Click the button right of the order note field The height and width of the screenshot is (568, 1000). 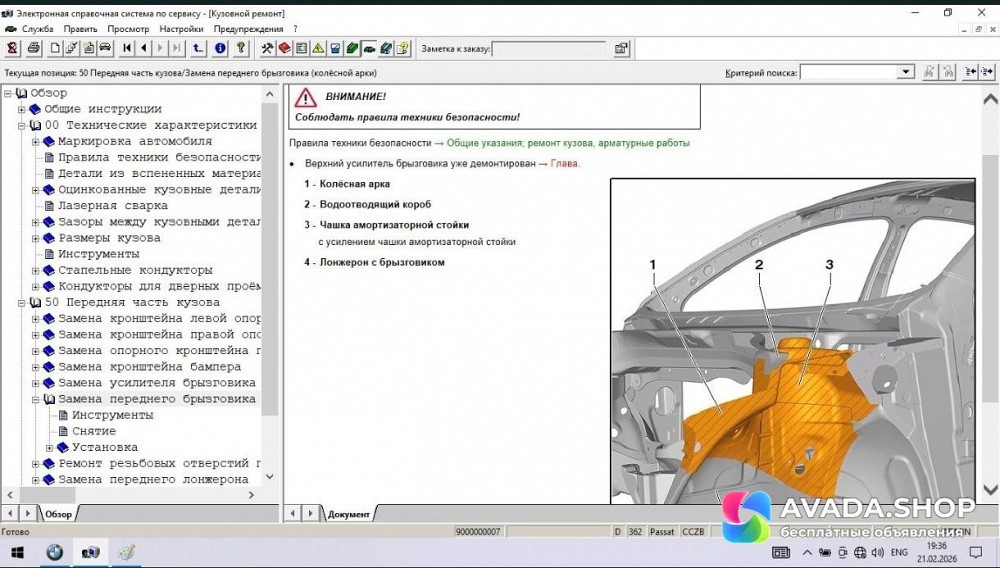pyautogui.click(x=621, y=48)
